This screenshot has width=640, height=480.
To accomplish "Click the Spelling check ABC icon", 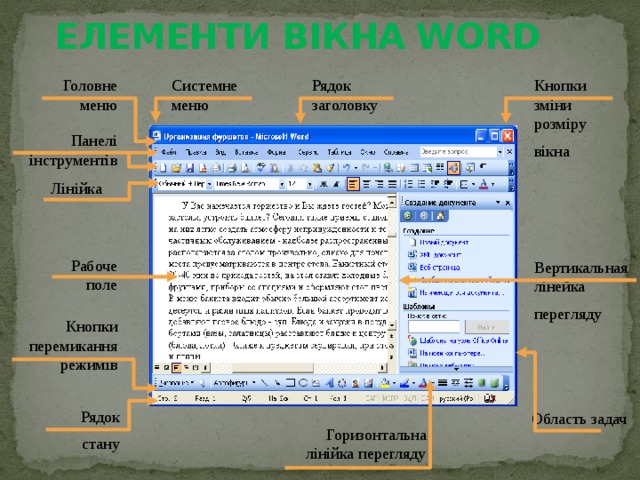I will click(261, 167).
